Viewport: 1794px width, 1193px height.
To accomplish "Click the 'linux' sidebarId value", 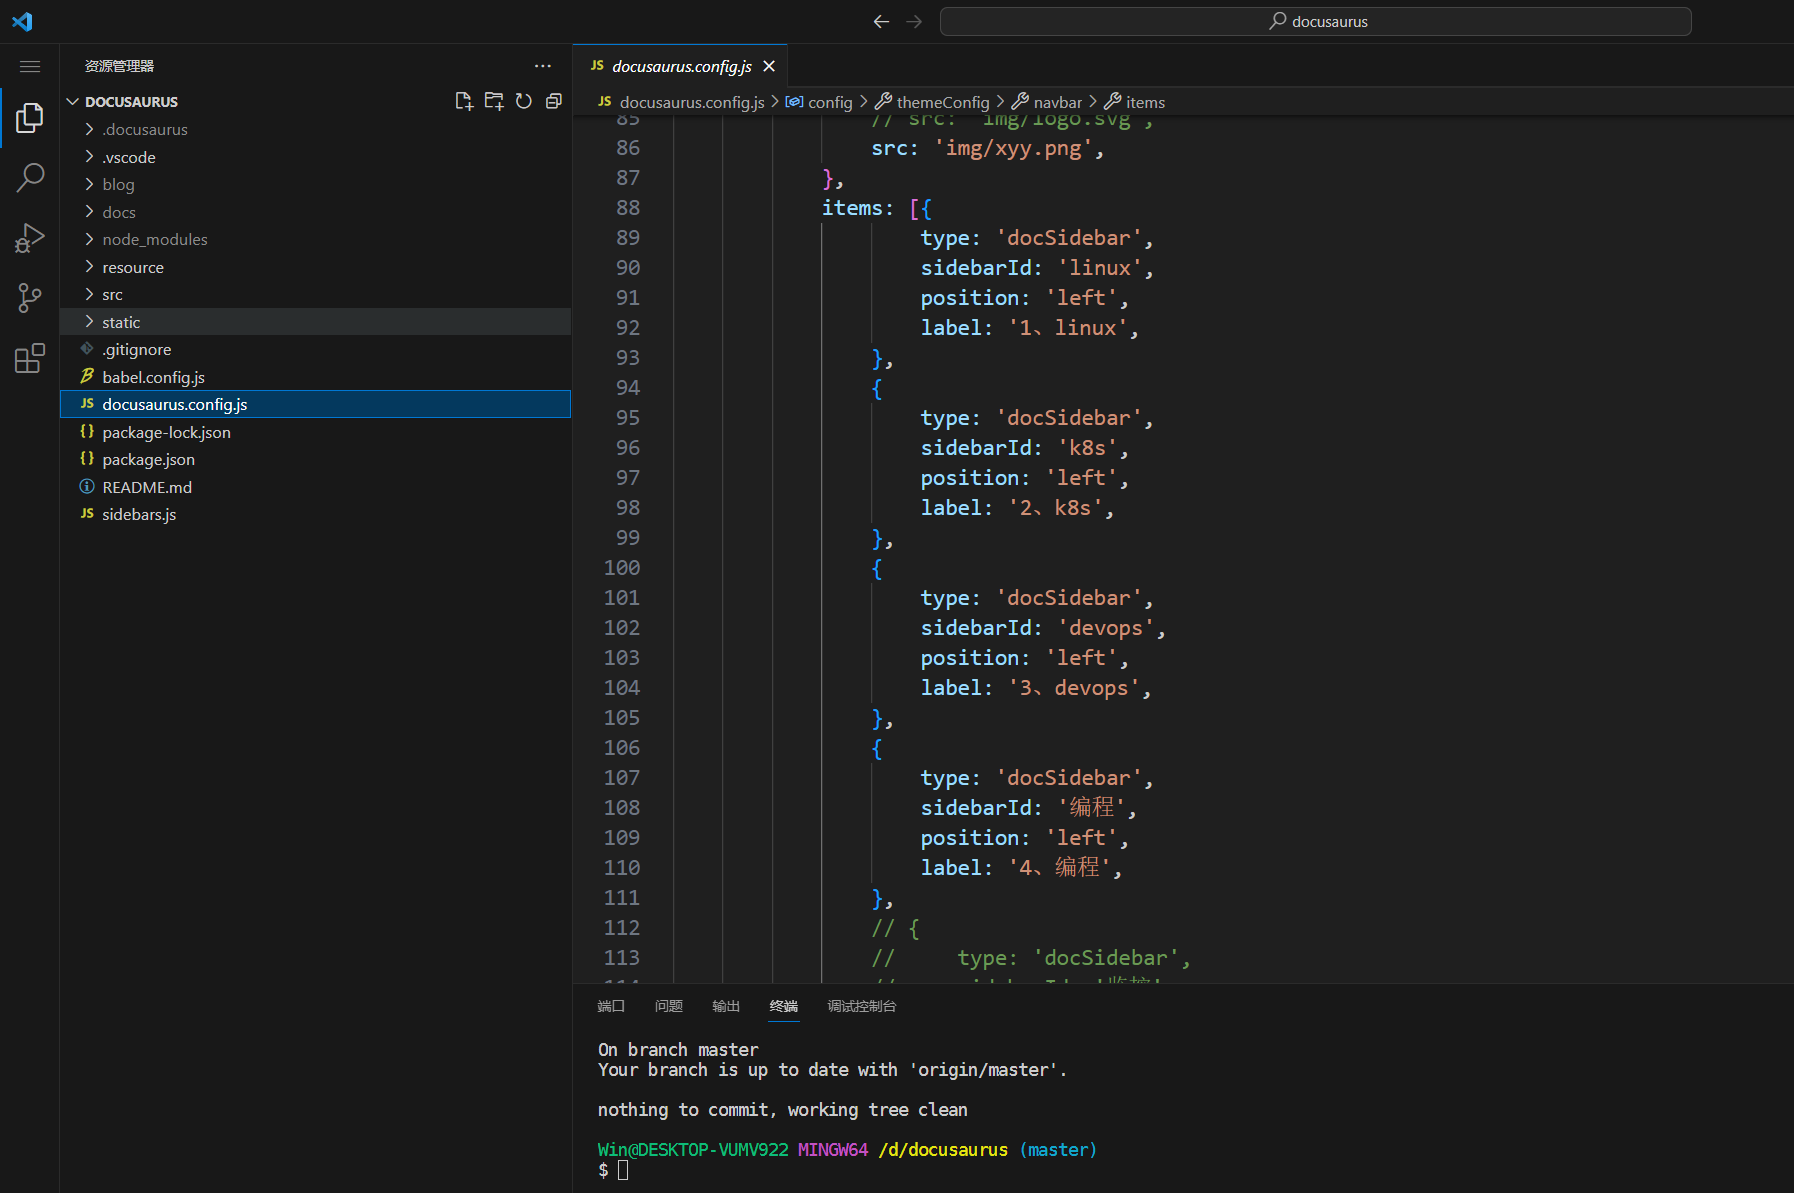I will pyautogui.click(x=1100, y=268).
